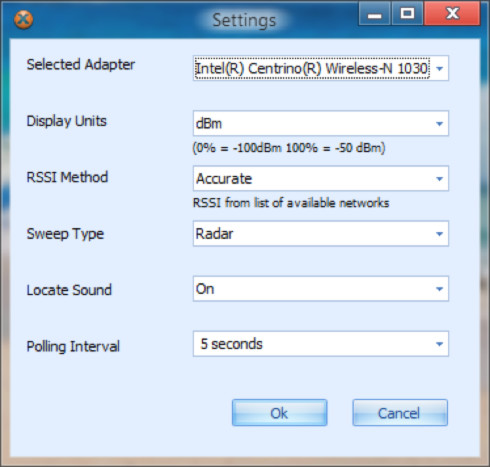Open the RSSI Method dropdown arrow

(439, 179)
